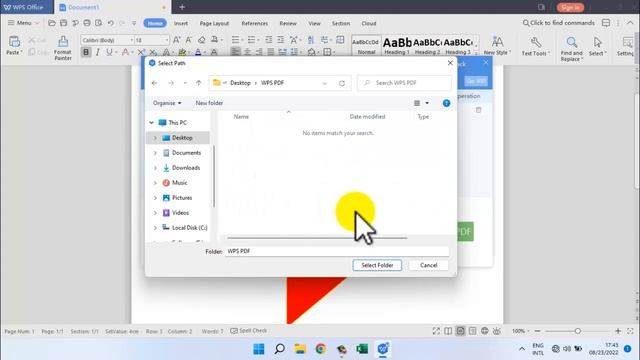Screen dimensions: 640x360
Task: Click the WPS Office home tab
Action: click(x=27, y=7)
